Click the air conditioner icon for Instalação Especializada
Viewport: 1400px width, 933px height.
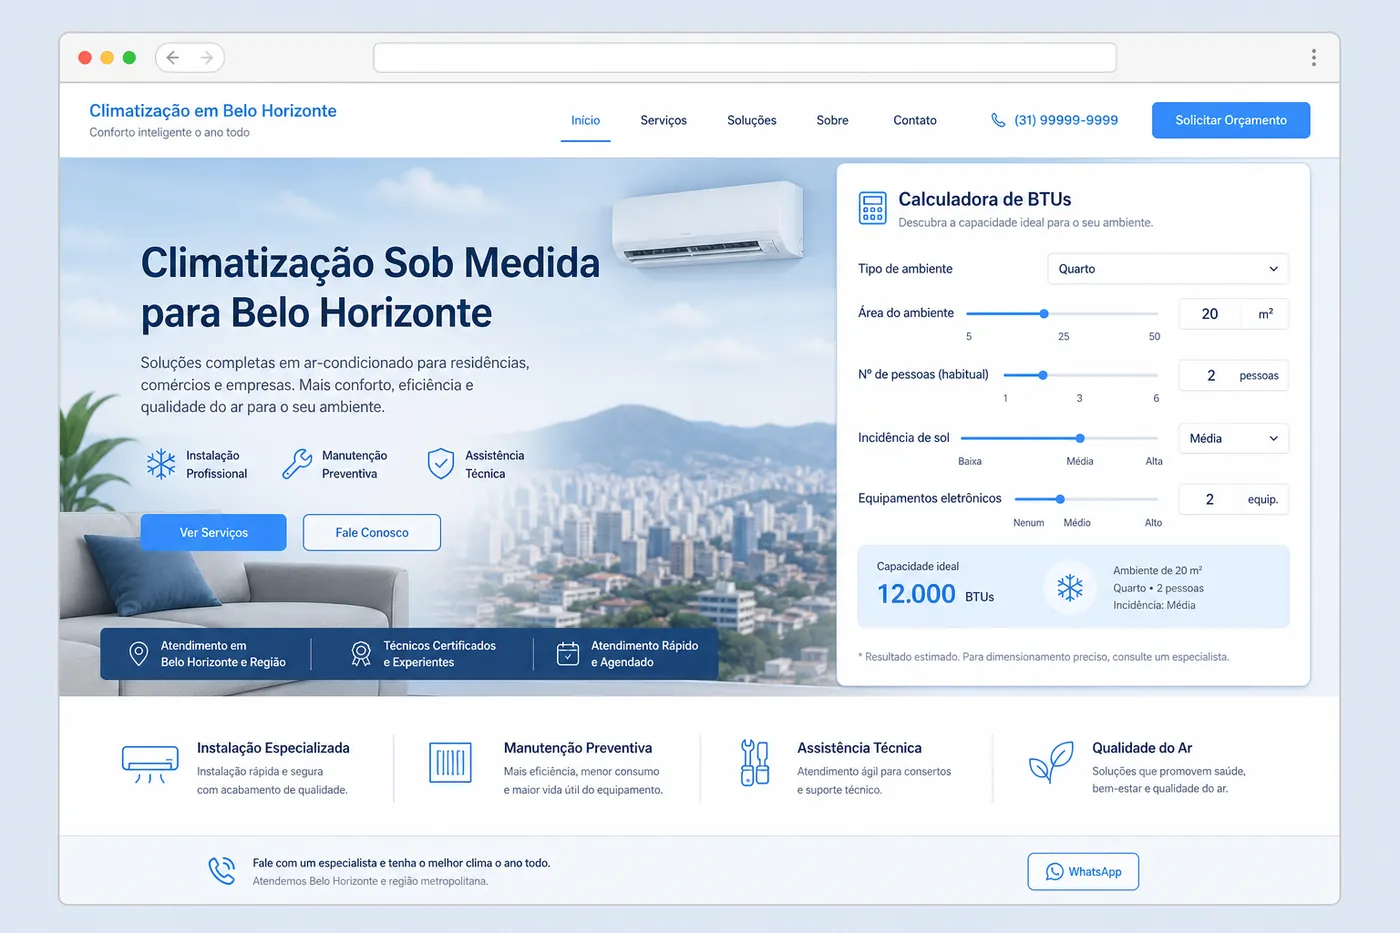[150, 765]
